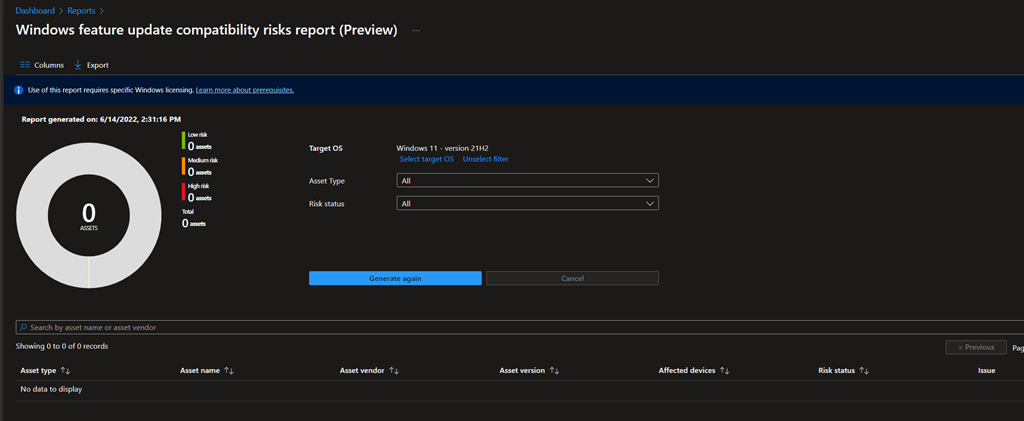Image resolution: width=1024 pixels, height=421 pixels.
Task: Sort by Asset type column arrows
Action: pos(65,371)
